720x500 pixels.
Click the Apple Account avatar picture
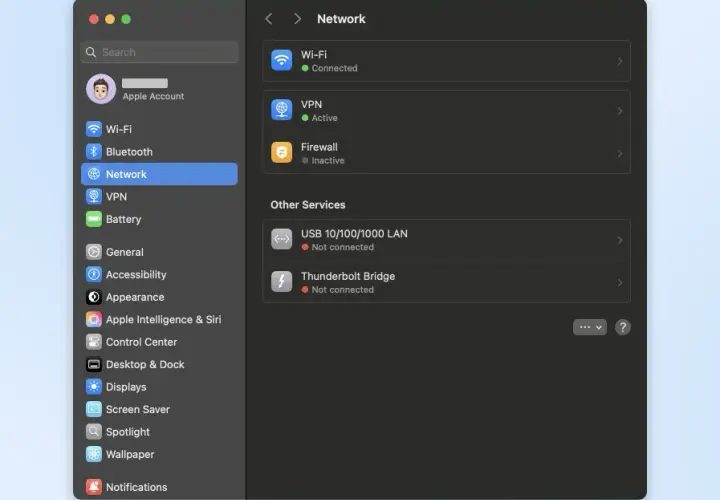101,89
